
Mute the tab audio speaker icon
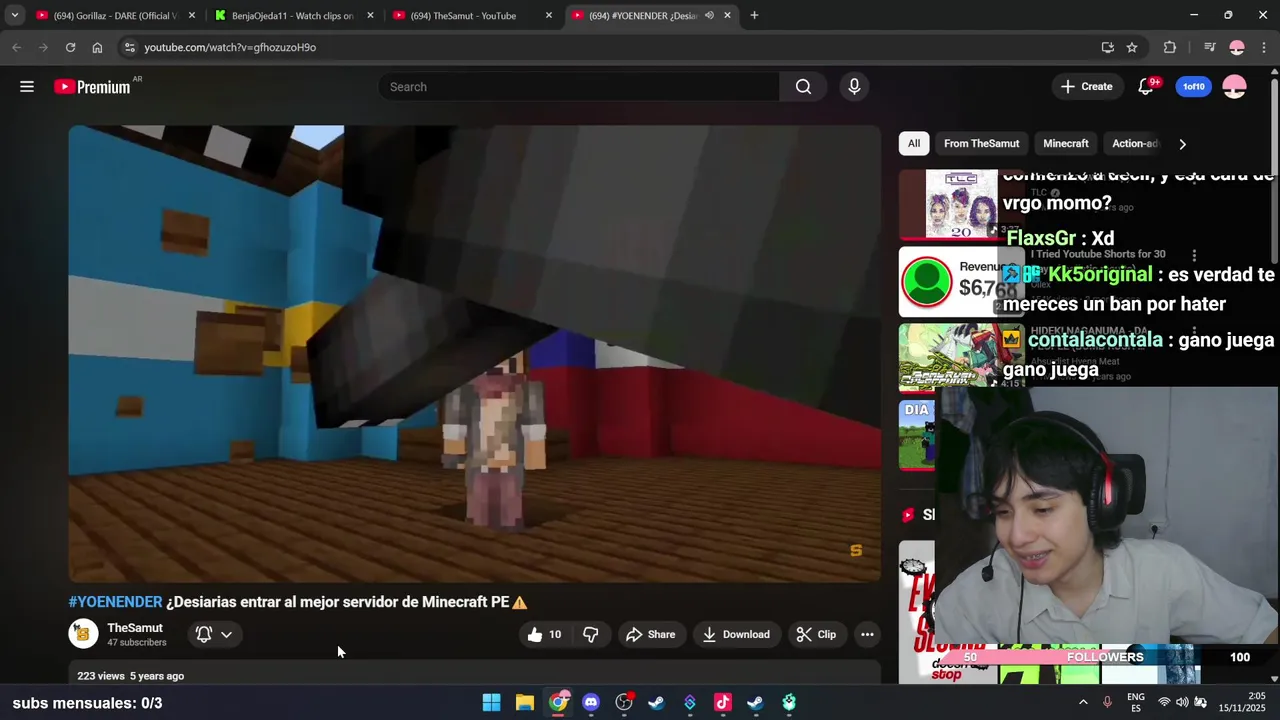pos(709,15)
